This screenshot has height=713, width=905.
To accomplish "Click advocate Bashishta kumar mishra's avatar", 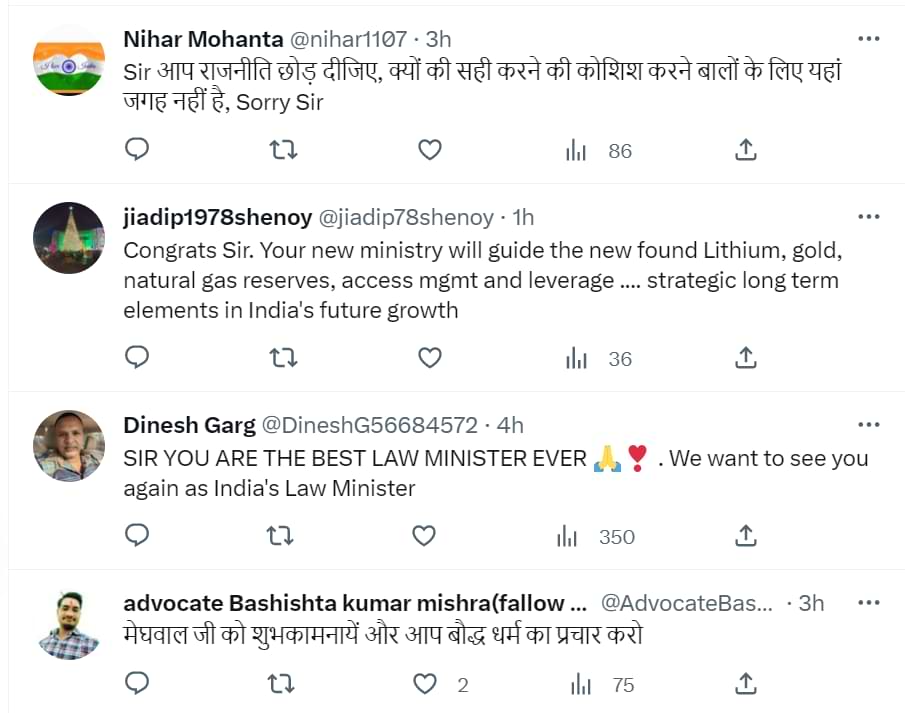I will [x=69, y=625].
